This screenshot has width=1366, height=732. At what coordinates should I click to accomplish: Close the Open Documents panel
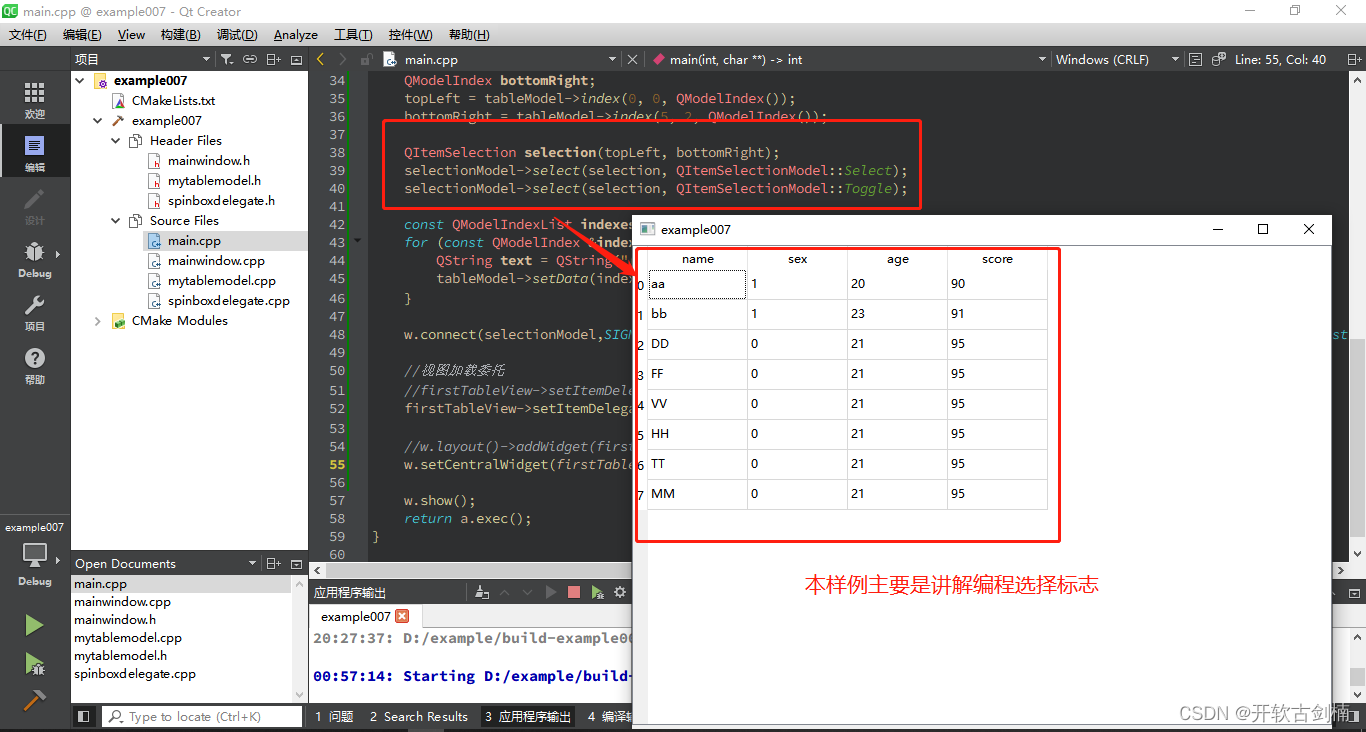click(296, 564)
